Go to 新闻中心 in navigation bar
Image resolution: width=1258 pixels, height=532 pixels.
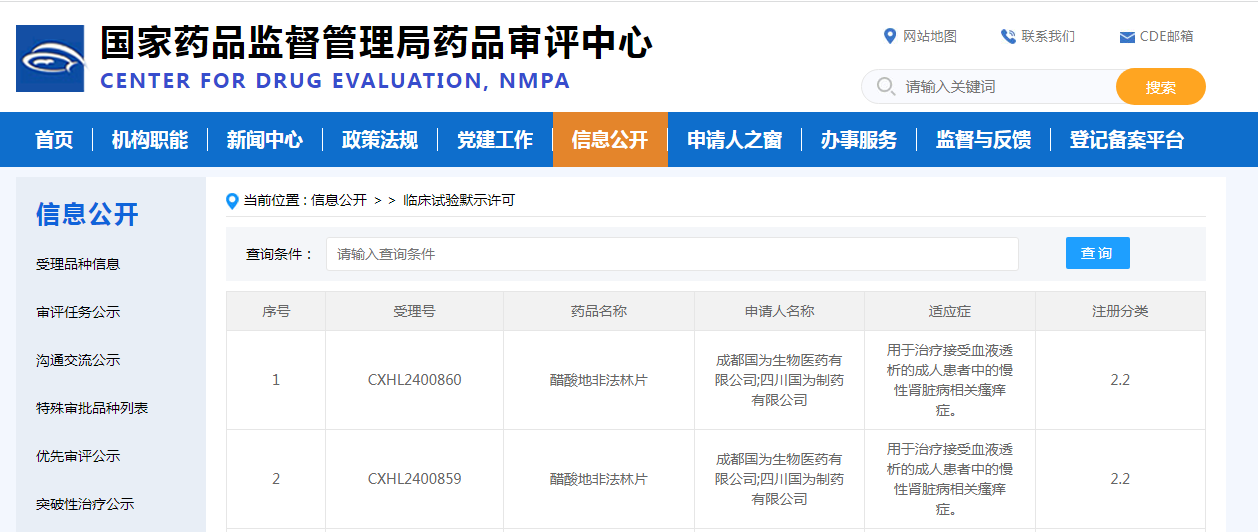[264, 140]
